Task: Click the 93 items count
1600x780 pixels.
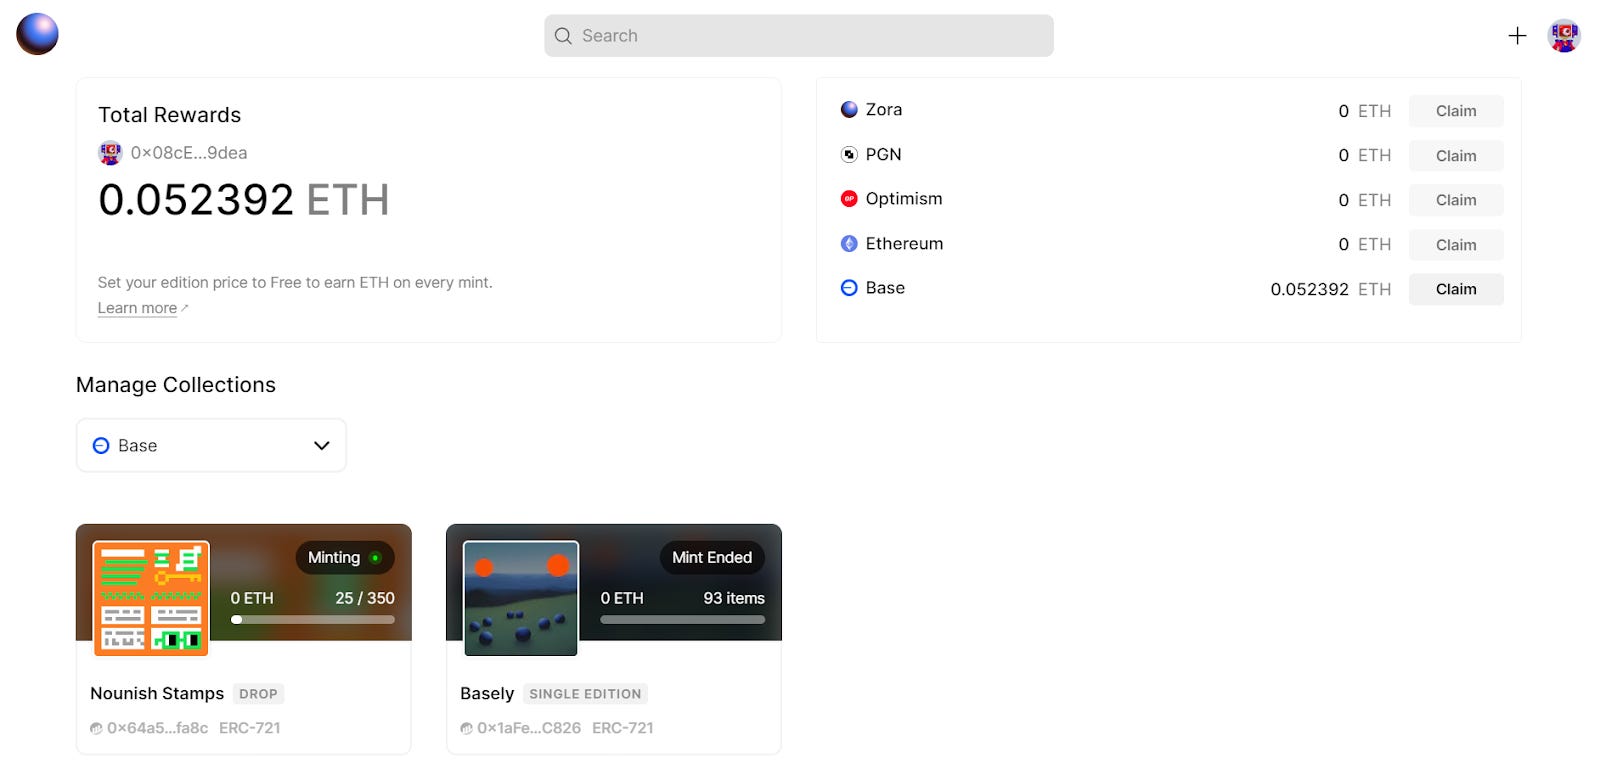Action: [x=734, y=598]
